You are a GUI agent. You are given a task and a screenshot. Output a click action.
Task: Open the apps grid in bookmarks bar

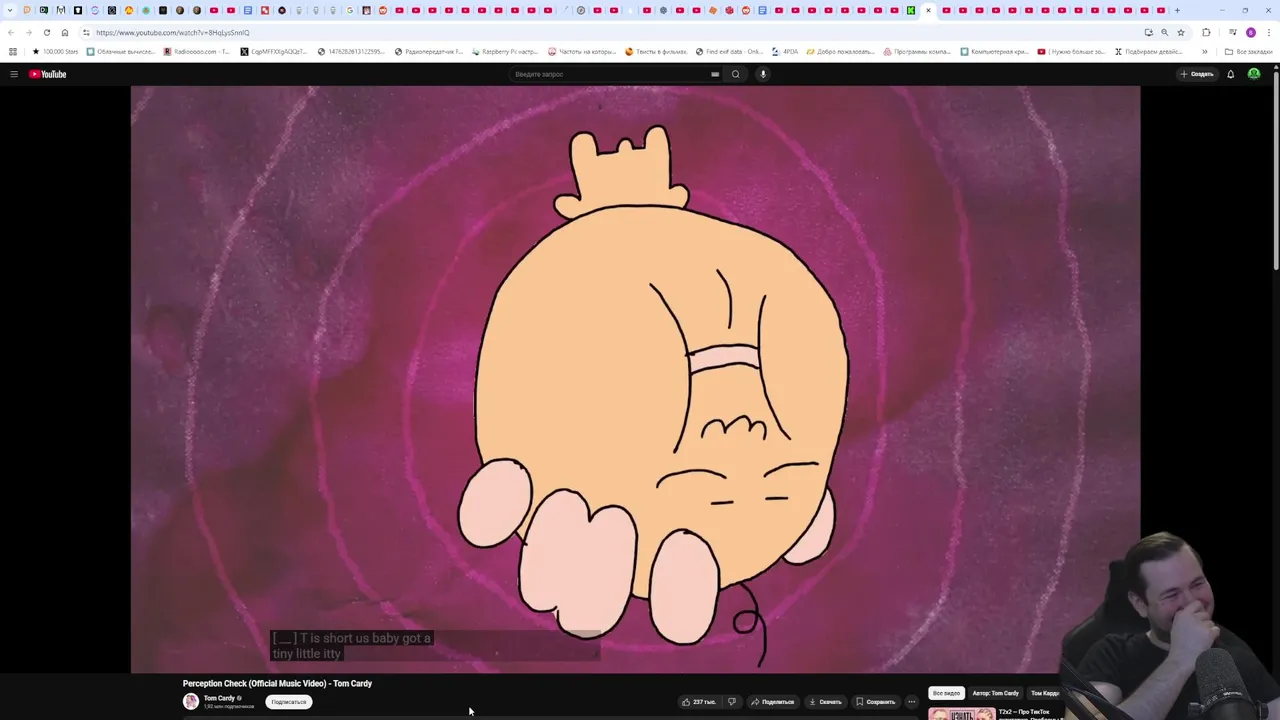pos(12,51)
